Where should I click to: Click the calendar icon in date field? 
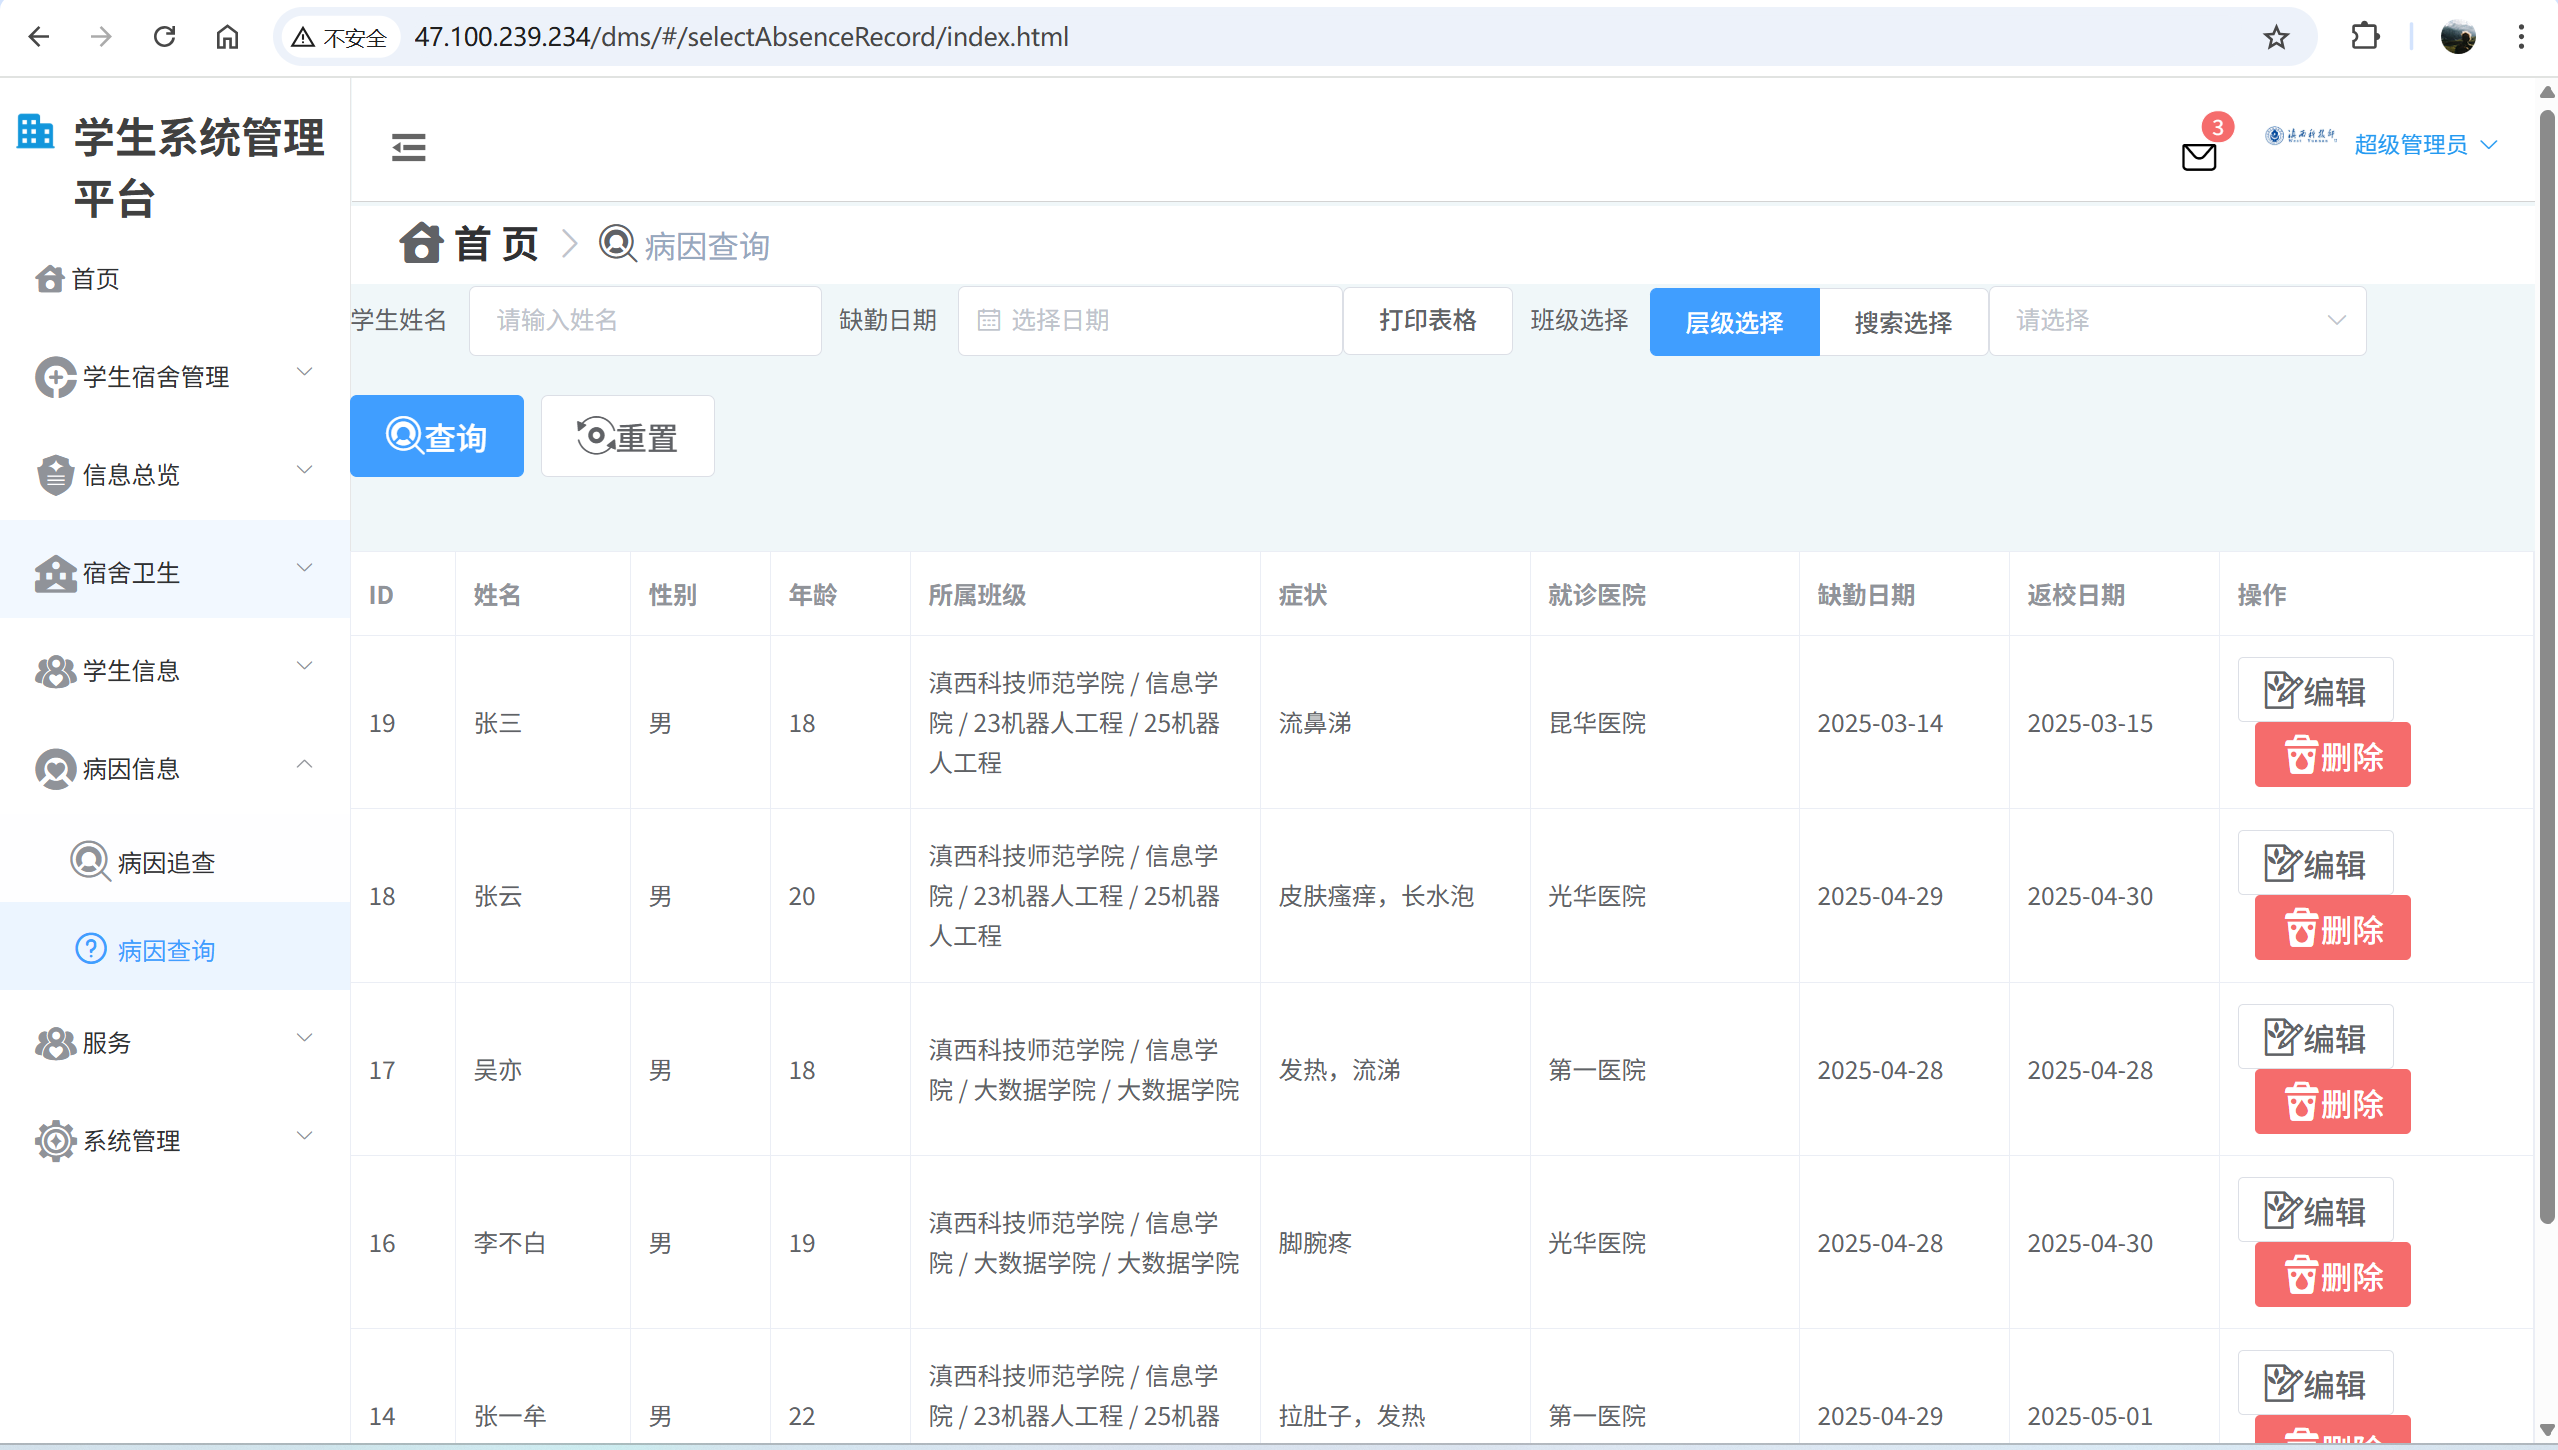(x=988, y=320)
